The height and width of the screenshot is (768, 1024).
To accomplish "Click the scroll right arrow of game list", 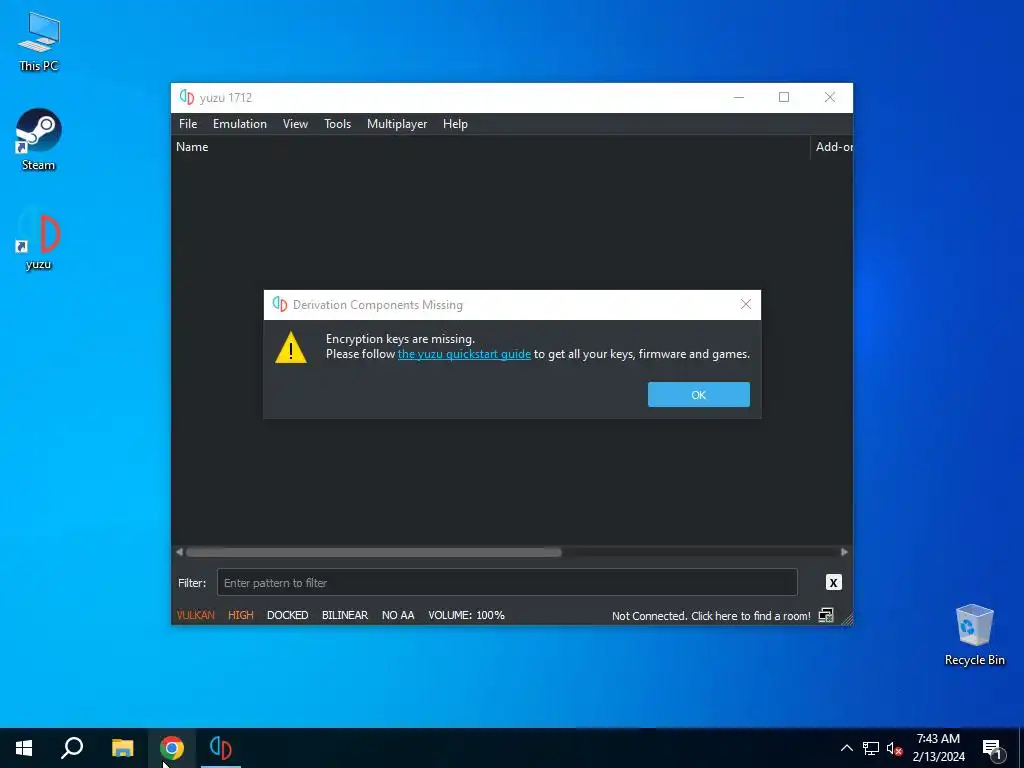I will point(844,552).
